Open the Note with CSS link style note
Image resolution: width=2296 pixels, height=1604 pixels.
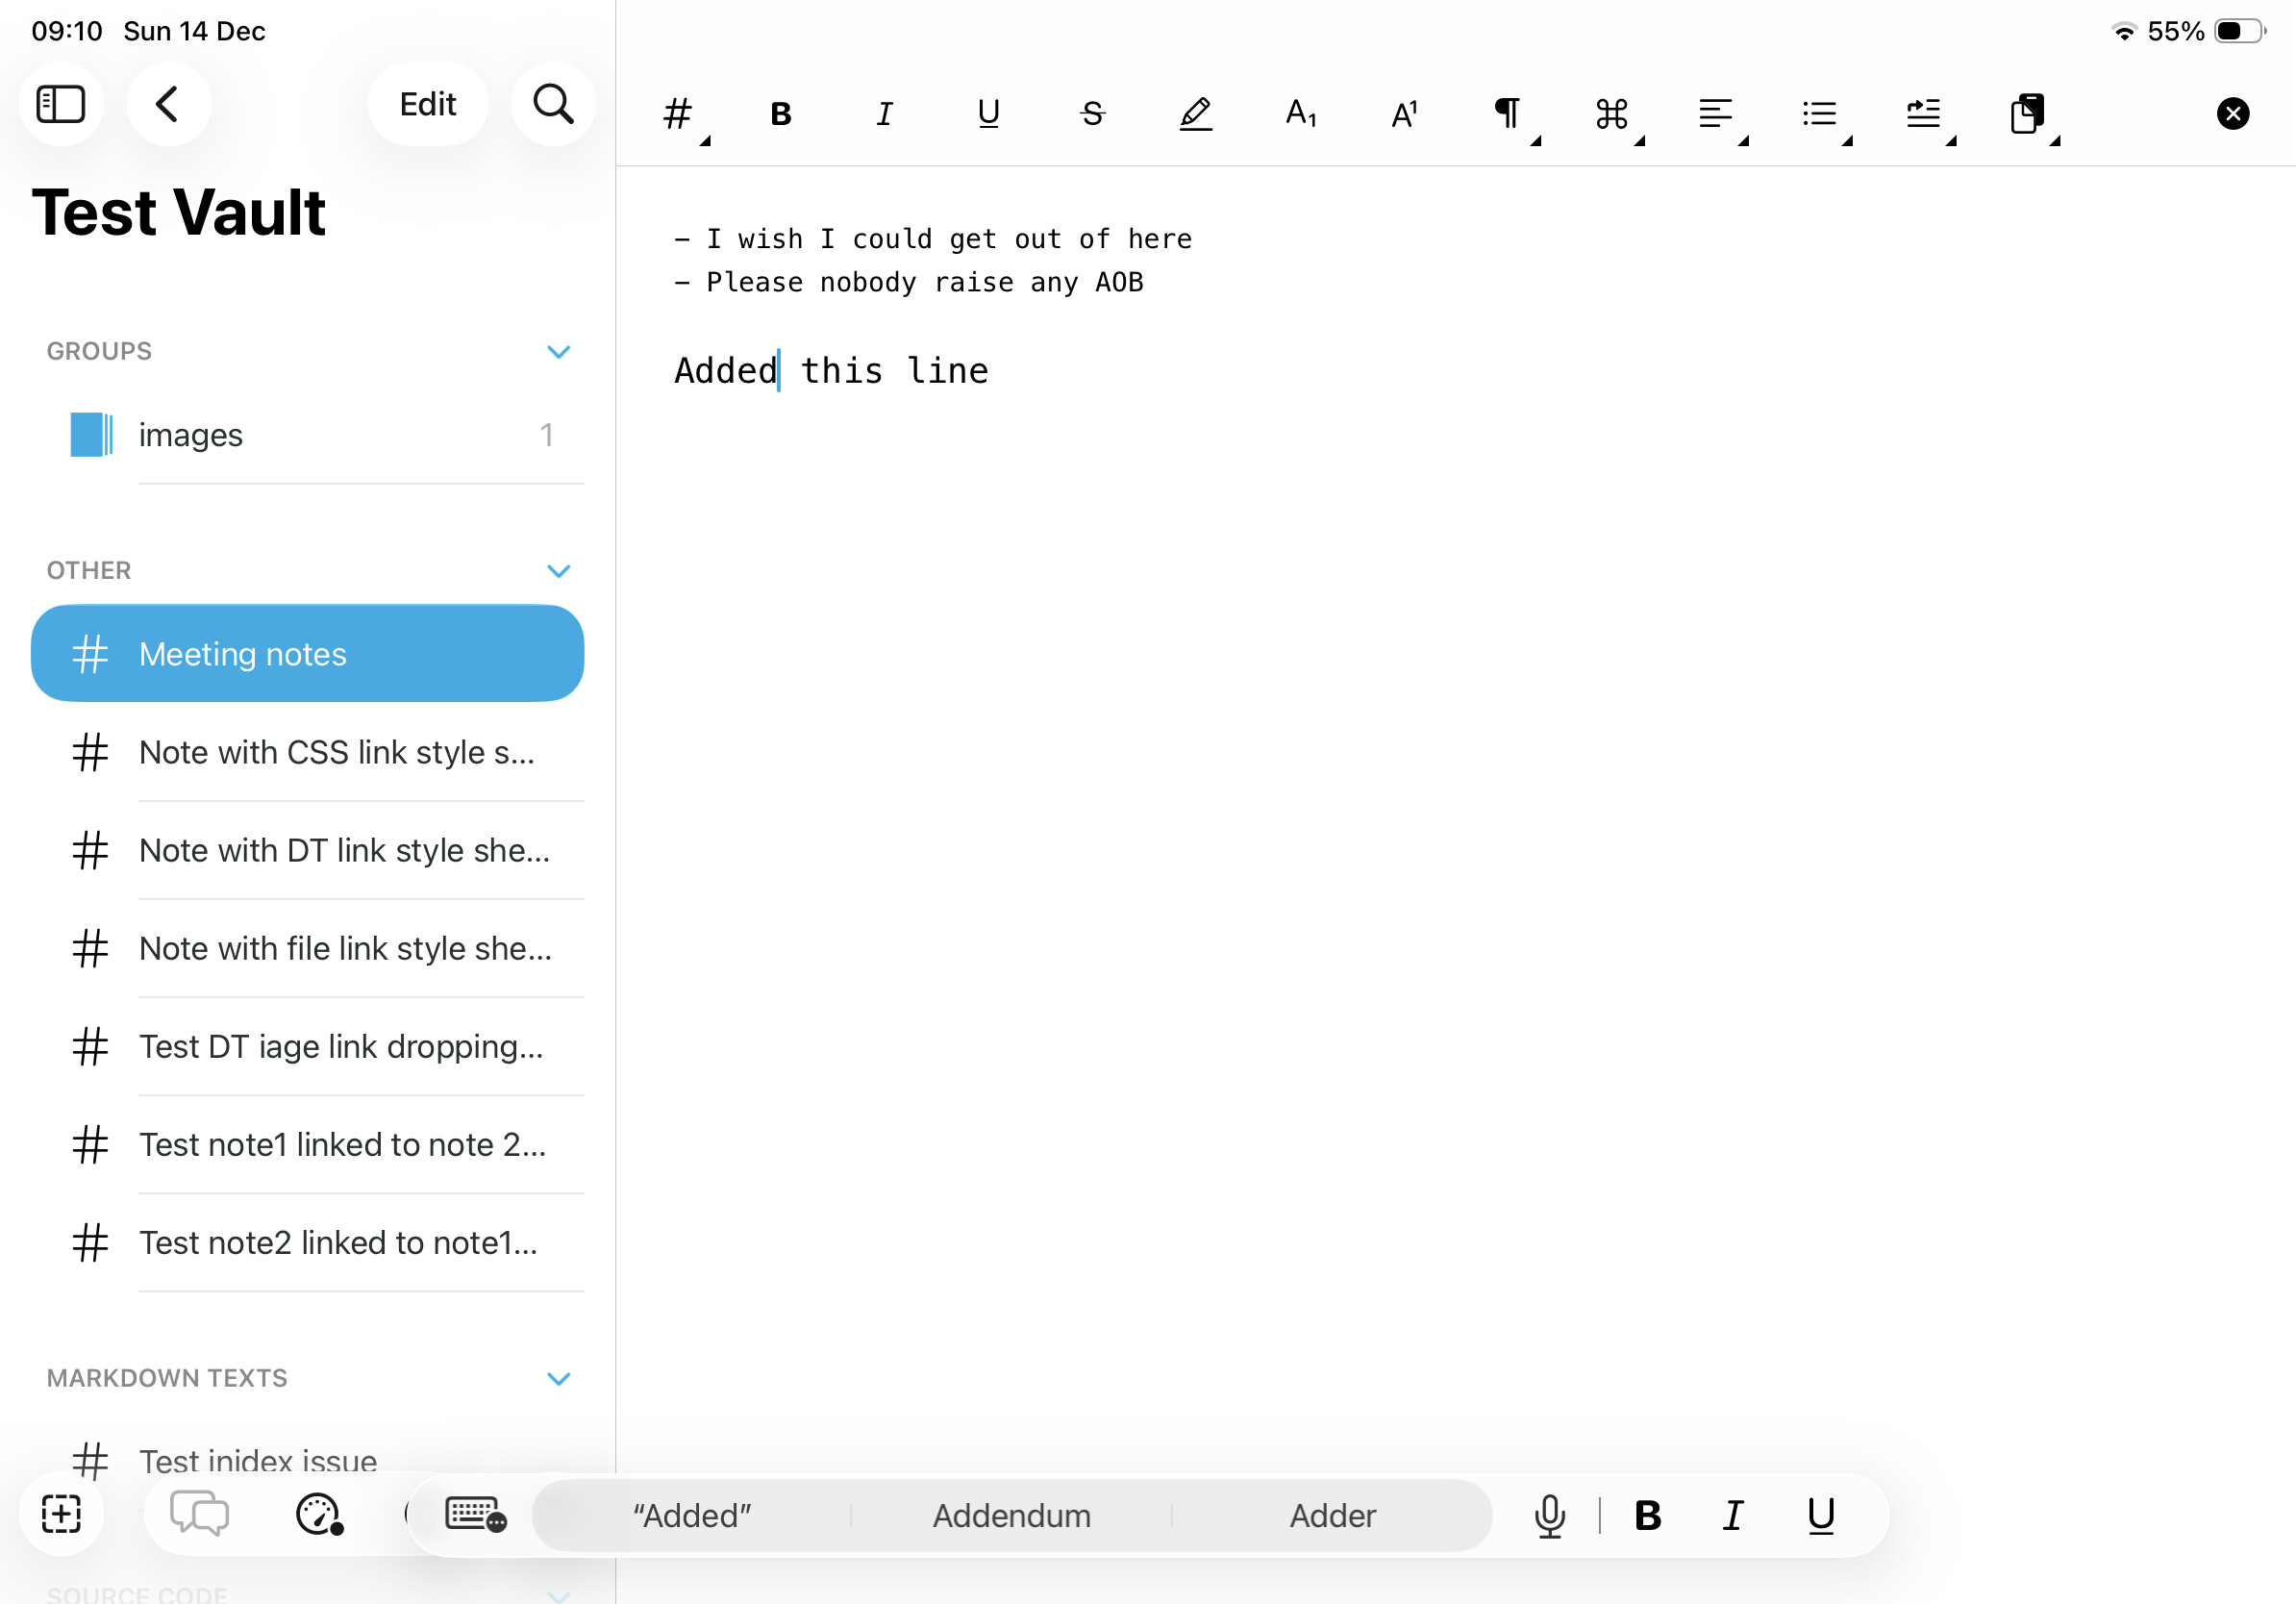point(336,752)
